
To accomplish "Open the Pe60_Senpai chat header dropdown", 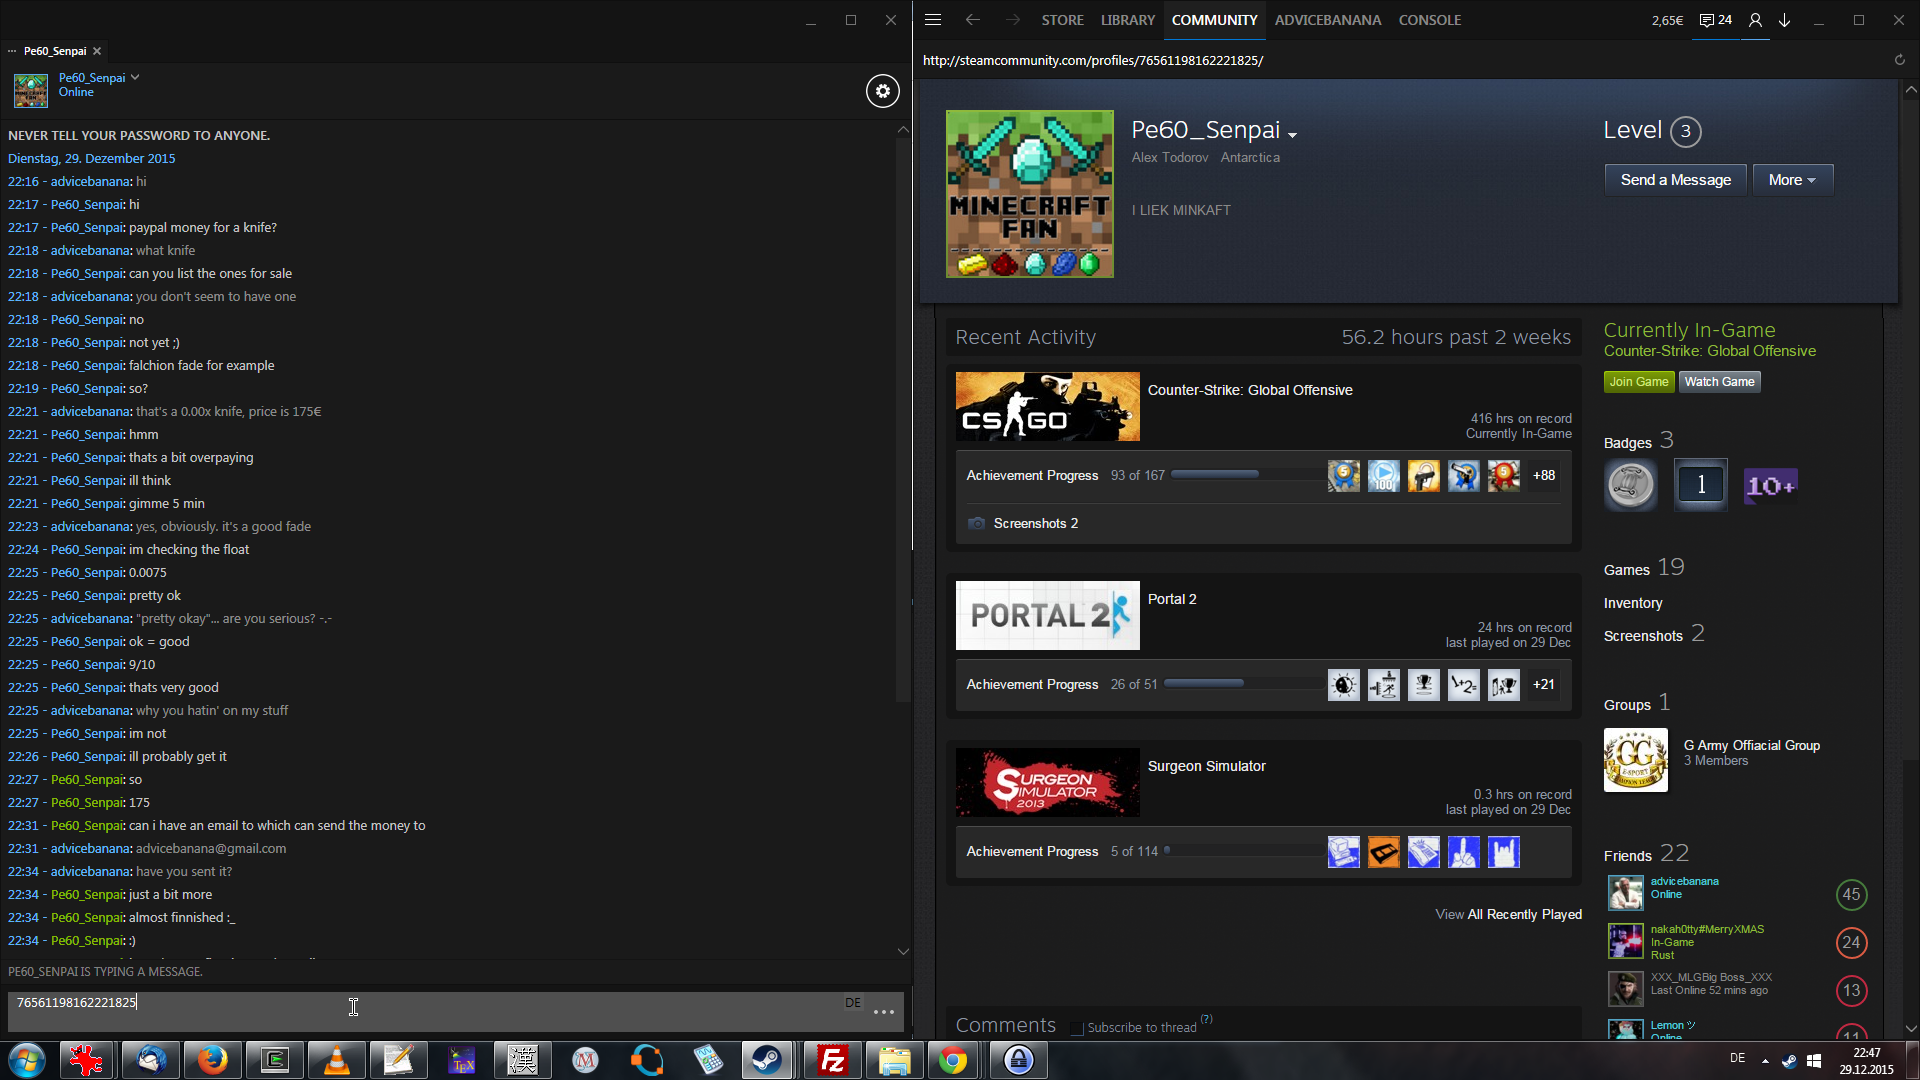I will pyautogui.click(x=135, y=77).
